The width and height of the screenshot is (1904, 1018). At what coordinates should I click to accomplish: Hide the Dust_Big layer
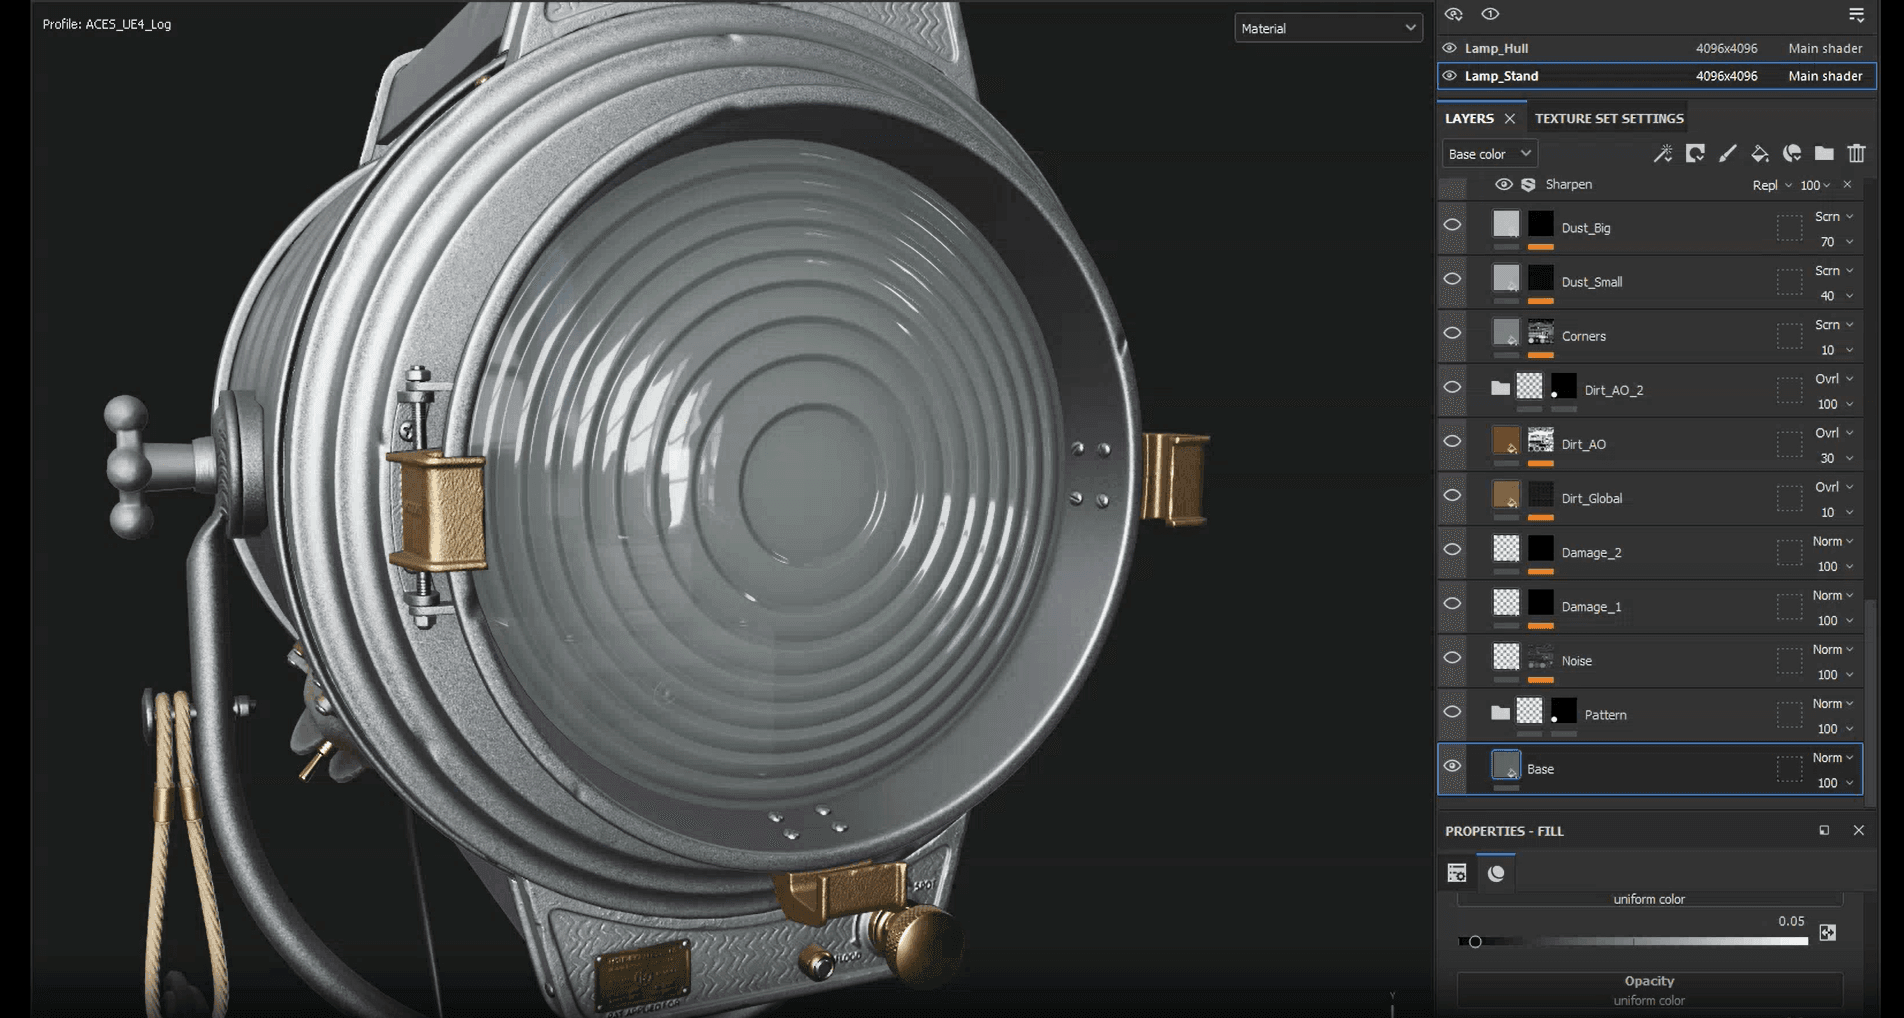coord(1452,225)
